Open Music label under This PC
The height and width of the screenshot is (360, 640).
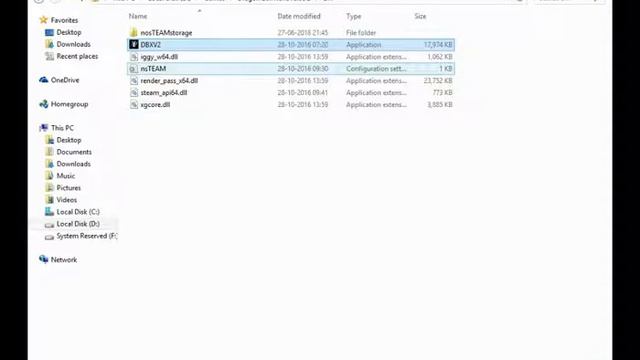66,176
